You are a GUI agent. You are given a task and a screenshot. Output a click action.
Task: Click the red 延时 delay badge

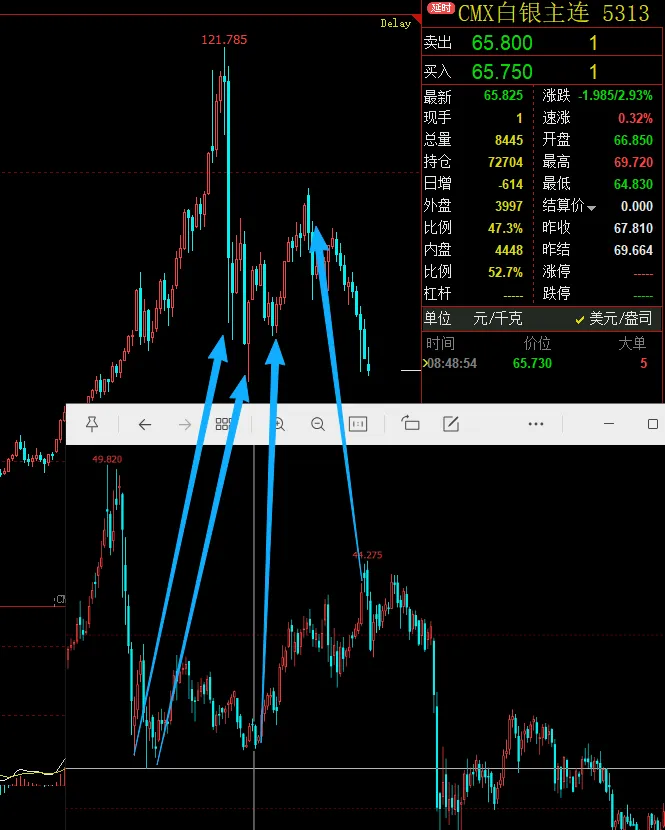coord(441,8)
